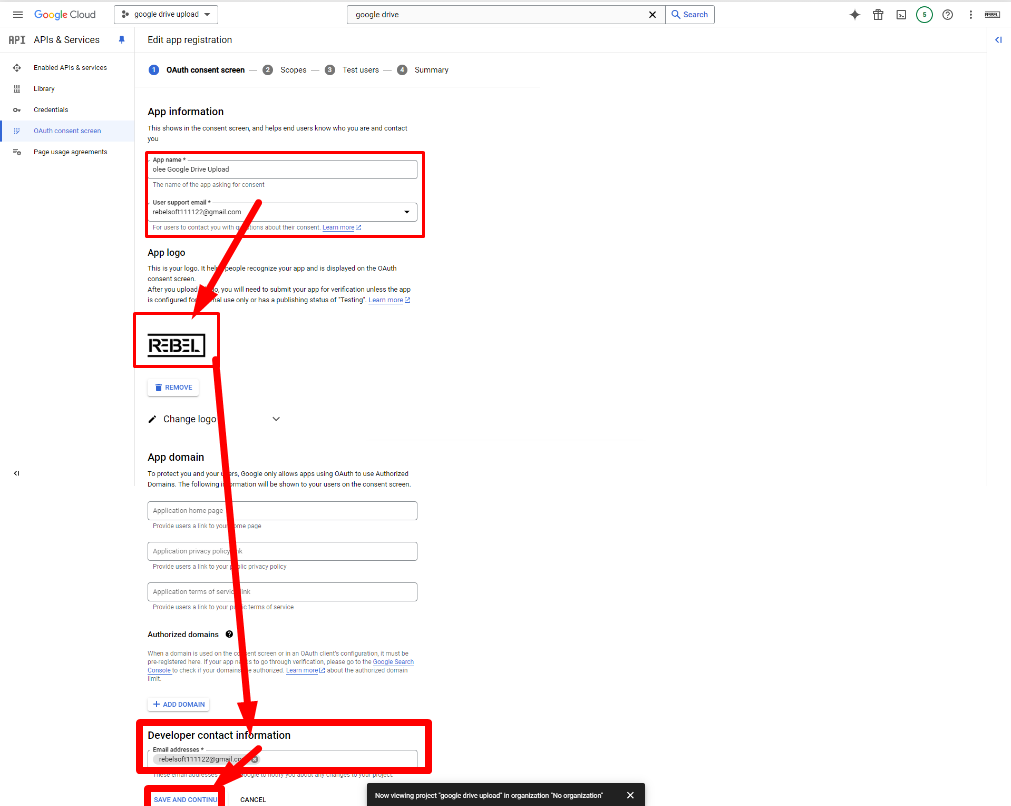Click the ADD DOMAIN button
The height and width of the screenshot is (806, 1011).
click(x=179, y=704)
